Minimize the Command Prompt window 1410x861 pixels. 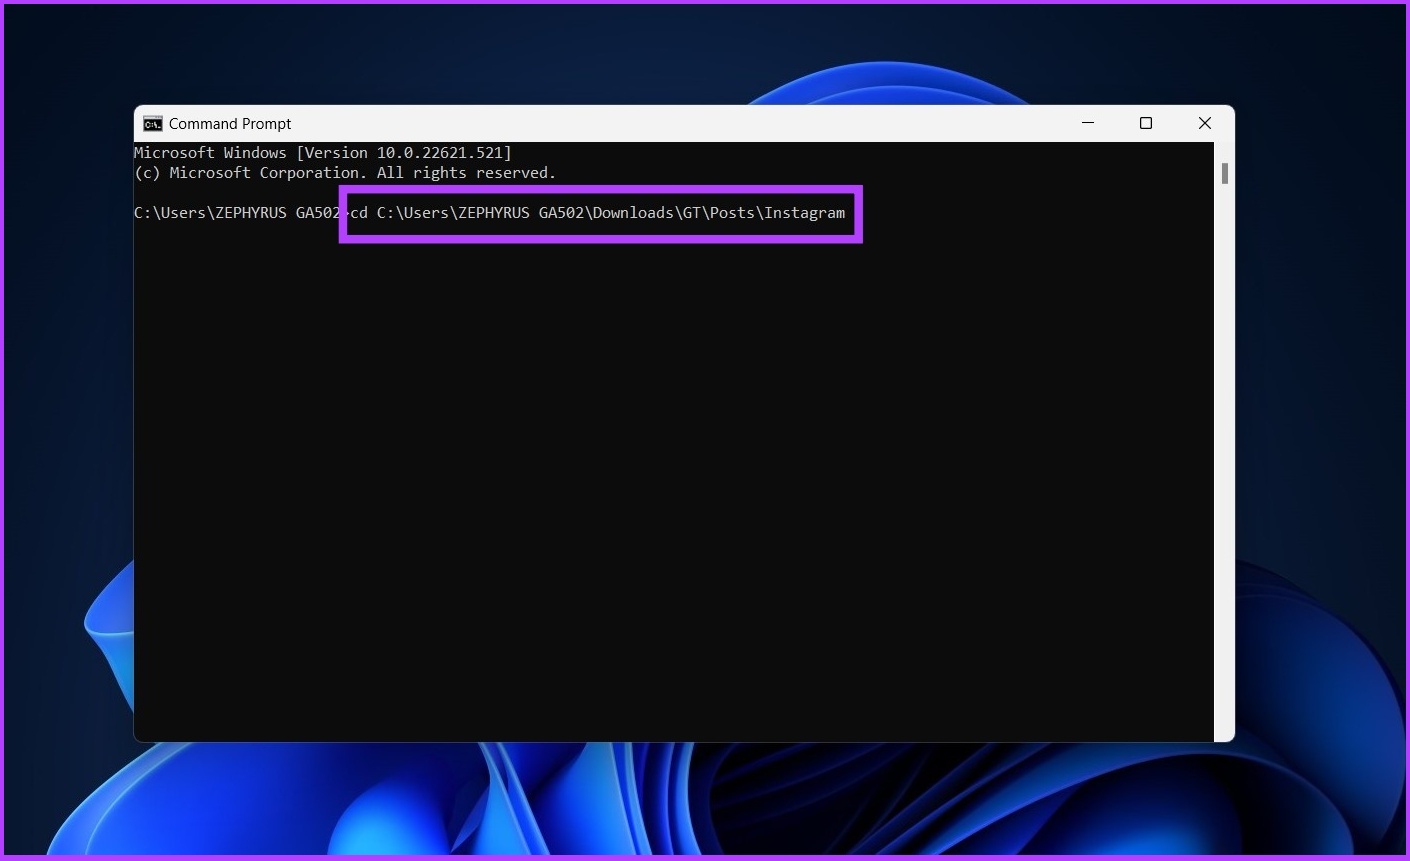coord(1088,123)
